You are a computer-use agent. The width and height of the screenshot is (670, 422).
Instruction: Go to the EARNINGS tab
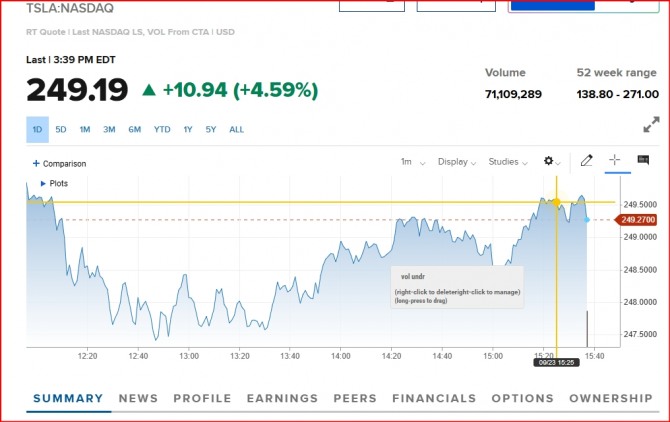point(282,398)
